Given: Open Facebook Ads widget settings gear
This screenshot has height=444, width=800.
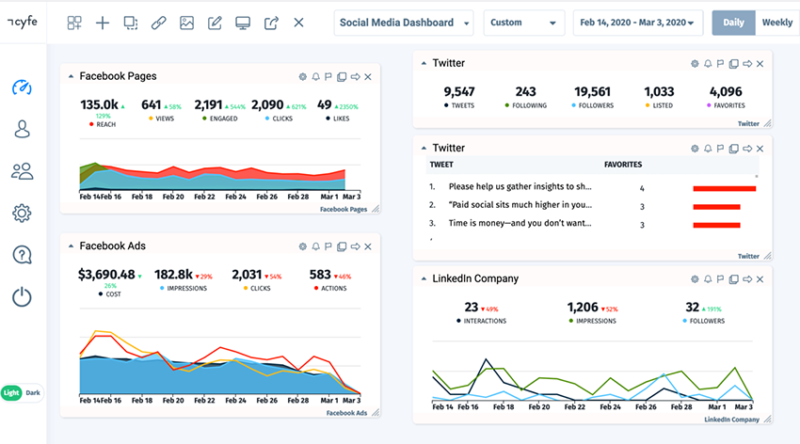Looking at the screenshot, I should point(303,246).
